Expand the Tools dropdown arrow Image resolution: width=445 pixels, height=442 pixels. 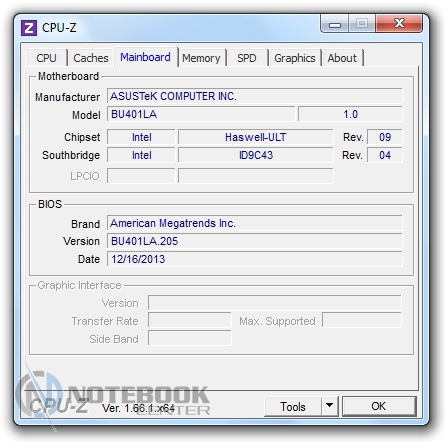330,406
